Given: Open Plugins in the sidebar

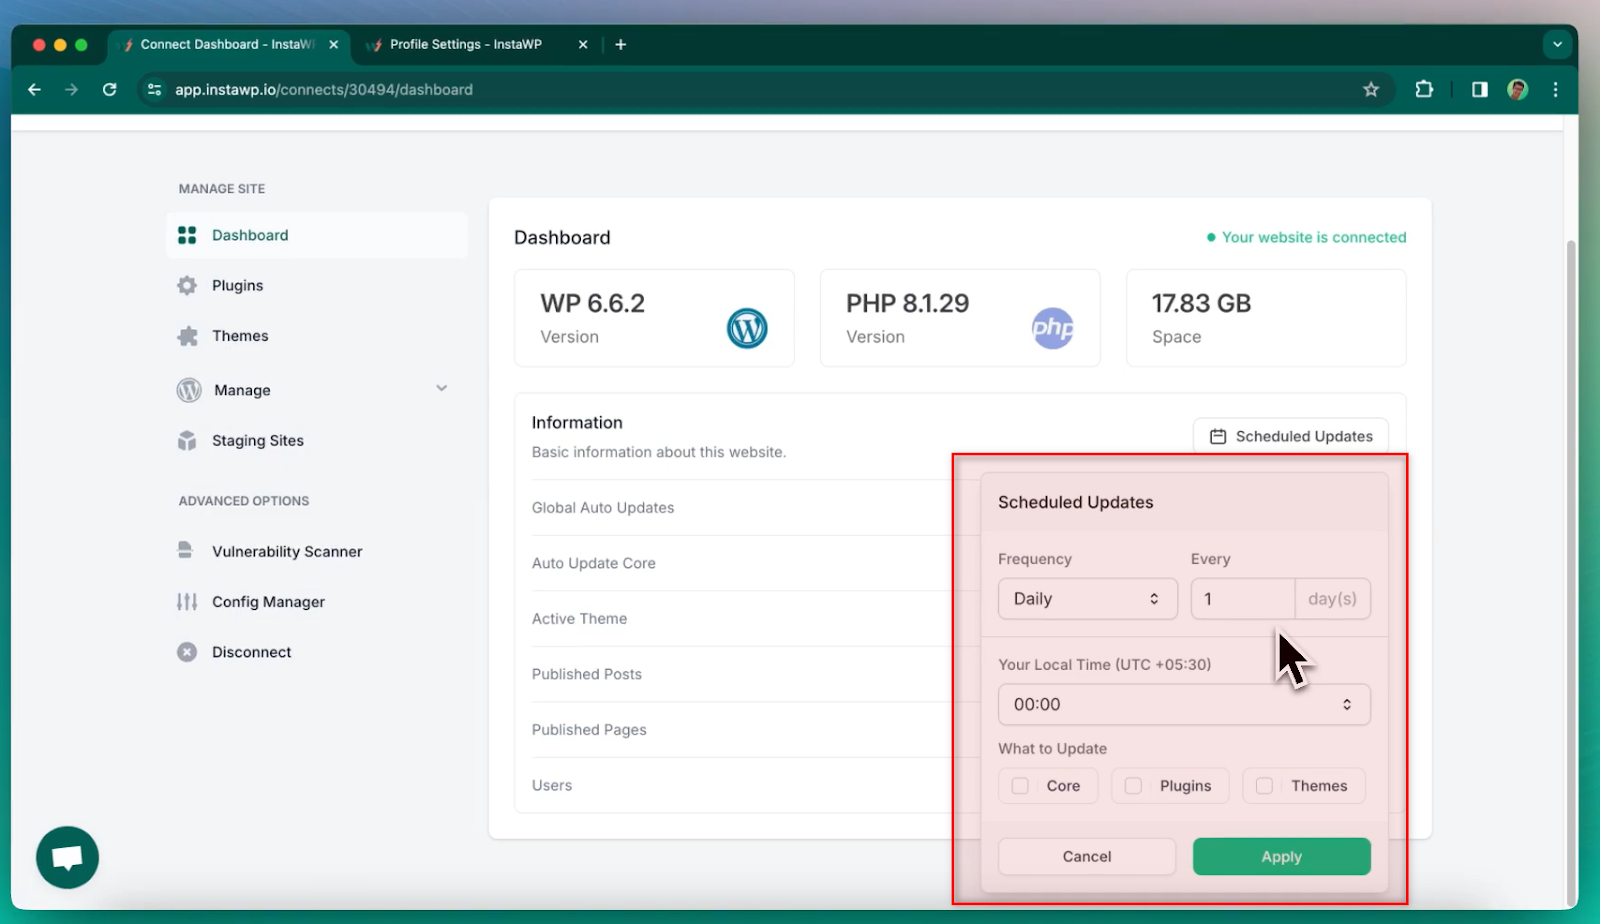Looking at the screenshot, I should pyautogui.click(x=237, y=286).
